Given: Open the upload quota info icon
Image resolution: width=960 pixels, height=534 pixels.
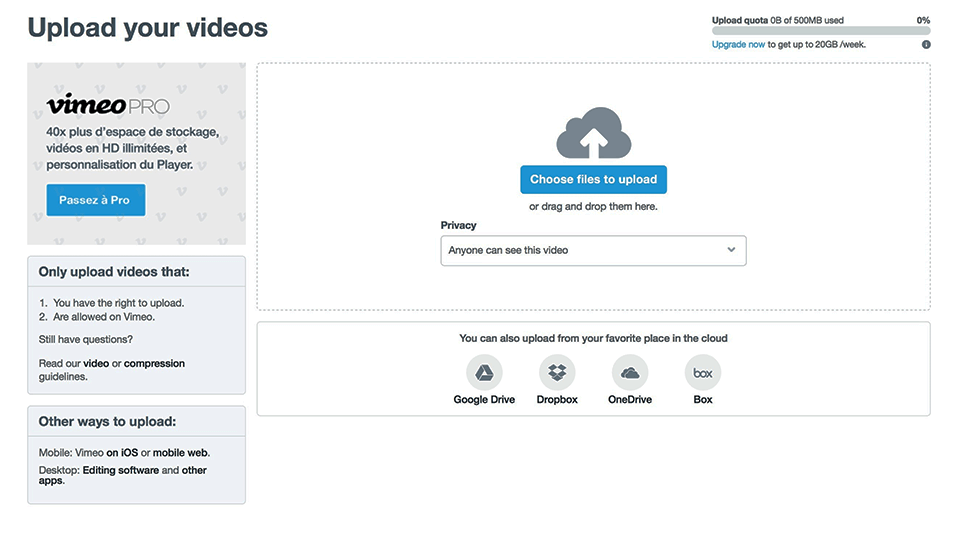Looking at the screenshot, I should tap(926, 45).
